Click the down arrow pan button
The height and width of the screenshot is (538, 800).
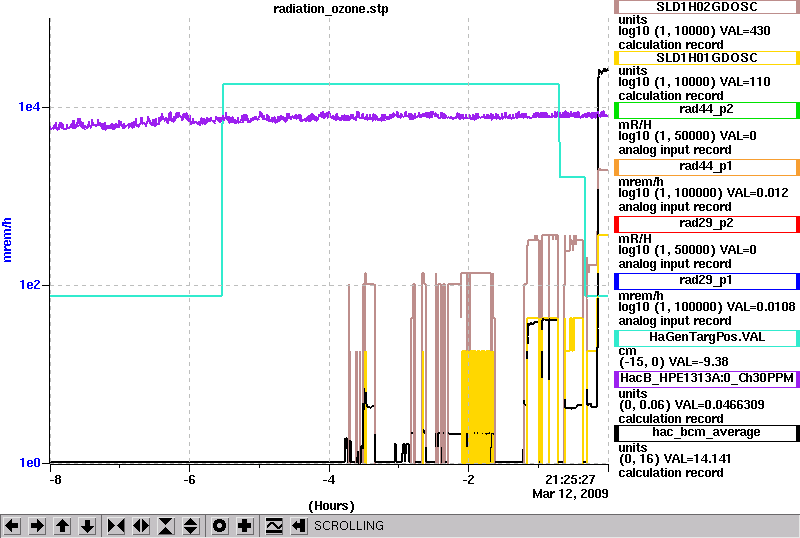pos(88,526)
